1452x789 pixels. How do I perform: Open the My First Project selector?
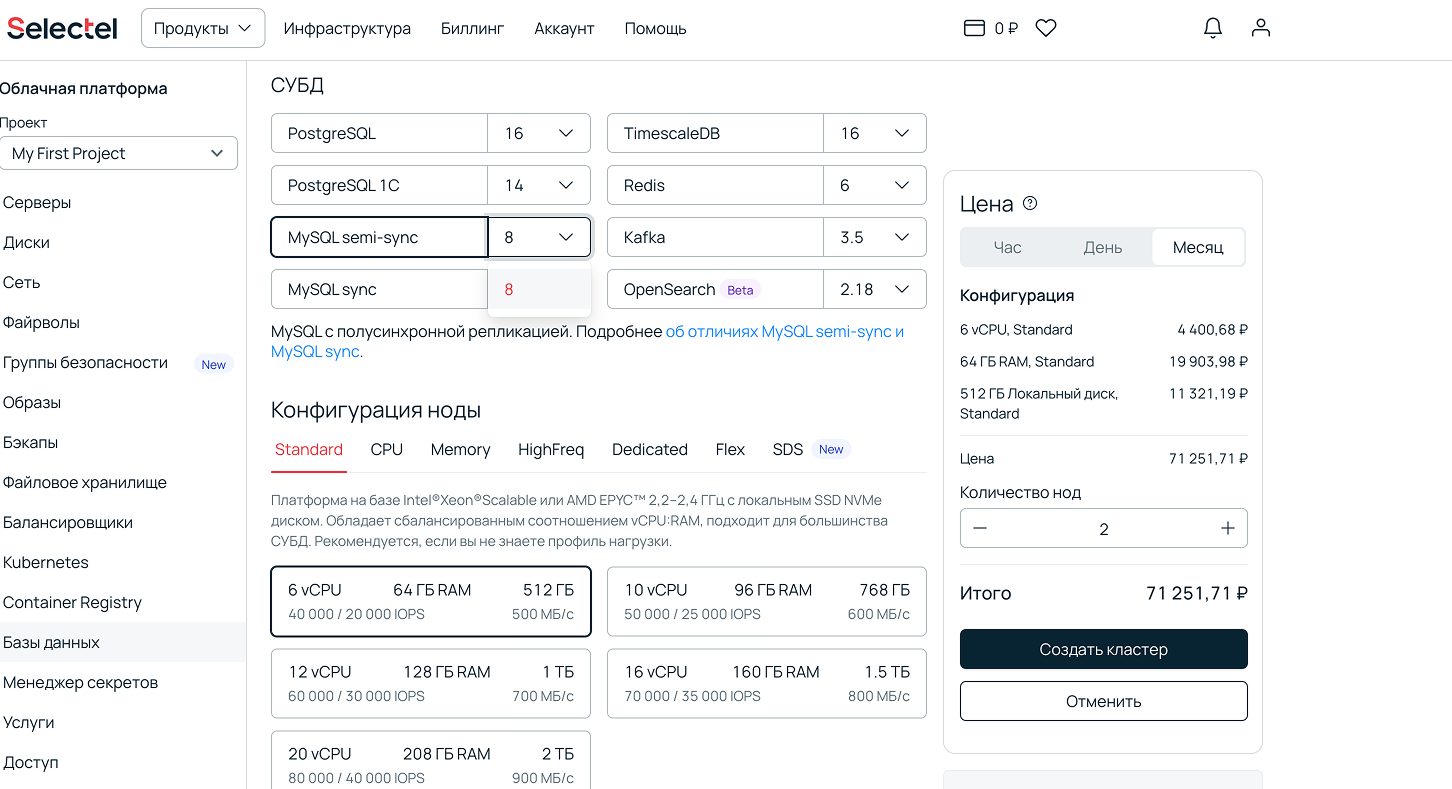[x=118, y=153]
